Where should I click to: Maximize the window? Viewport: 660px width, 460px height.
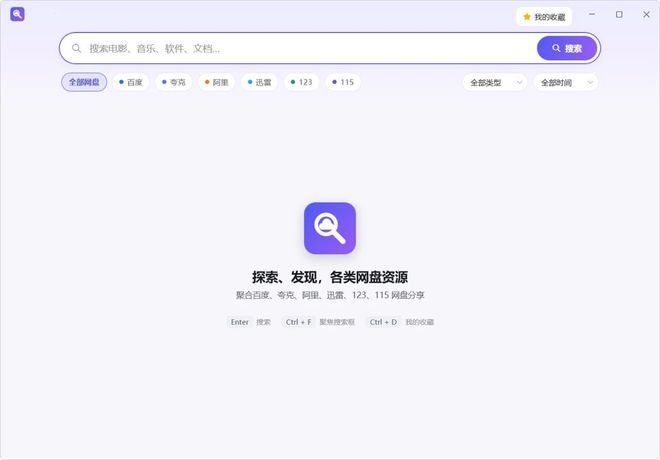[619, 14]
